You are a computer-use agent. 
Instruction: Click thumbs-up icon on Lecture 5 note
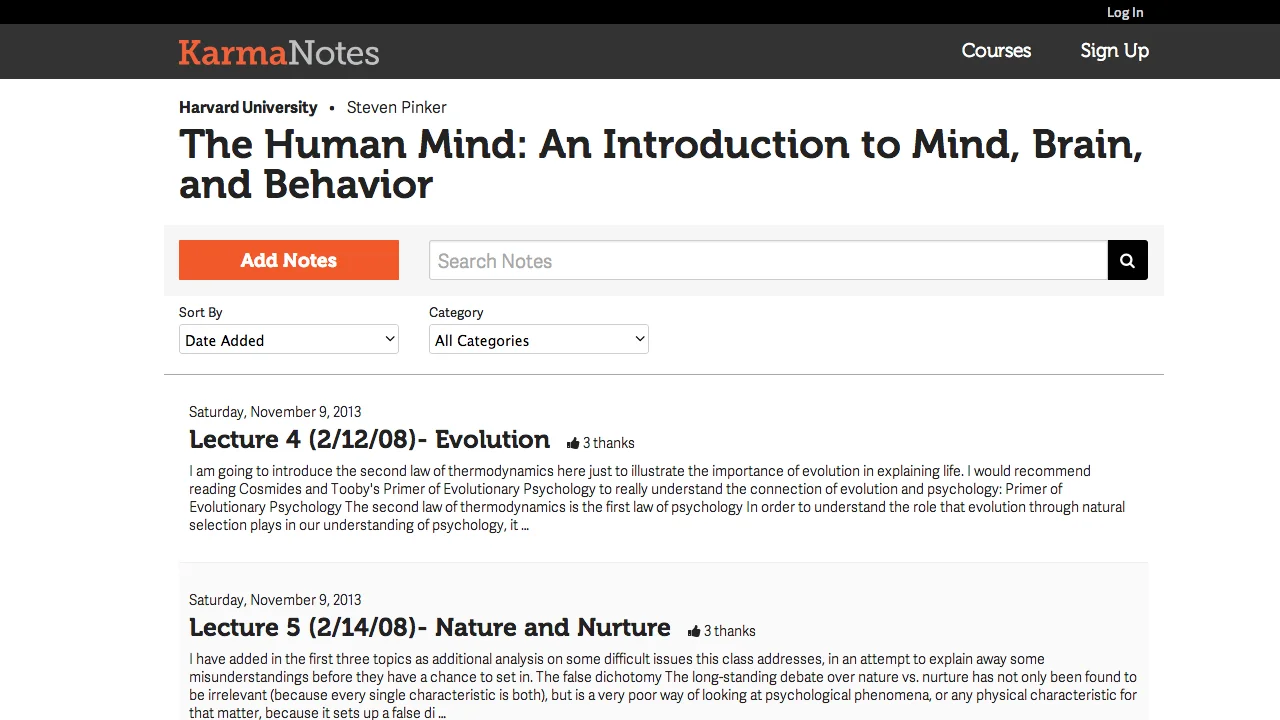click(694, 631)
